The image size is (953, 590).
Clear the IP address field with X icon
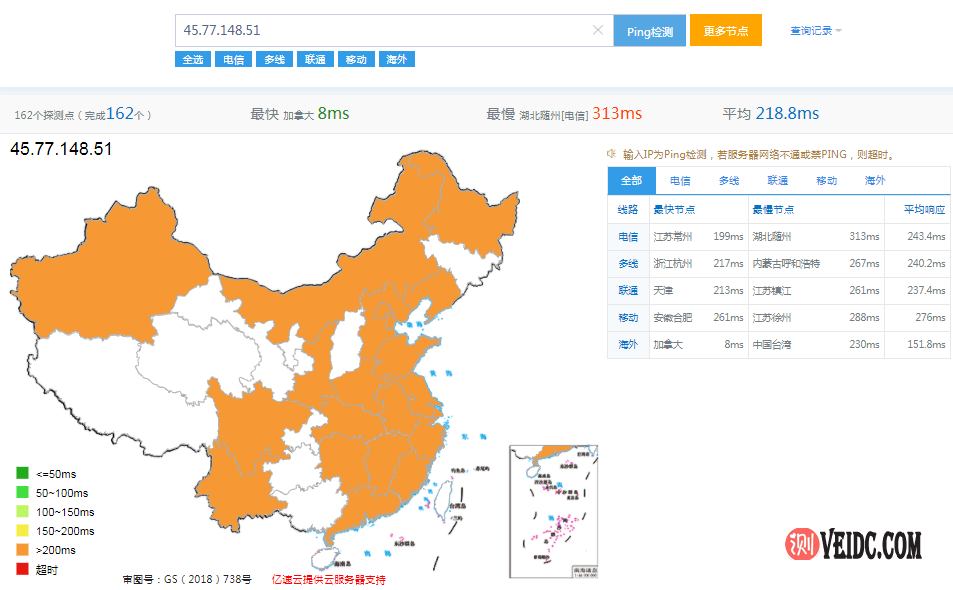coord(597,30)
